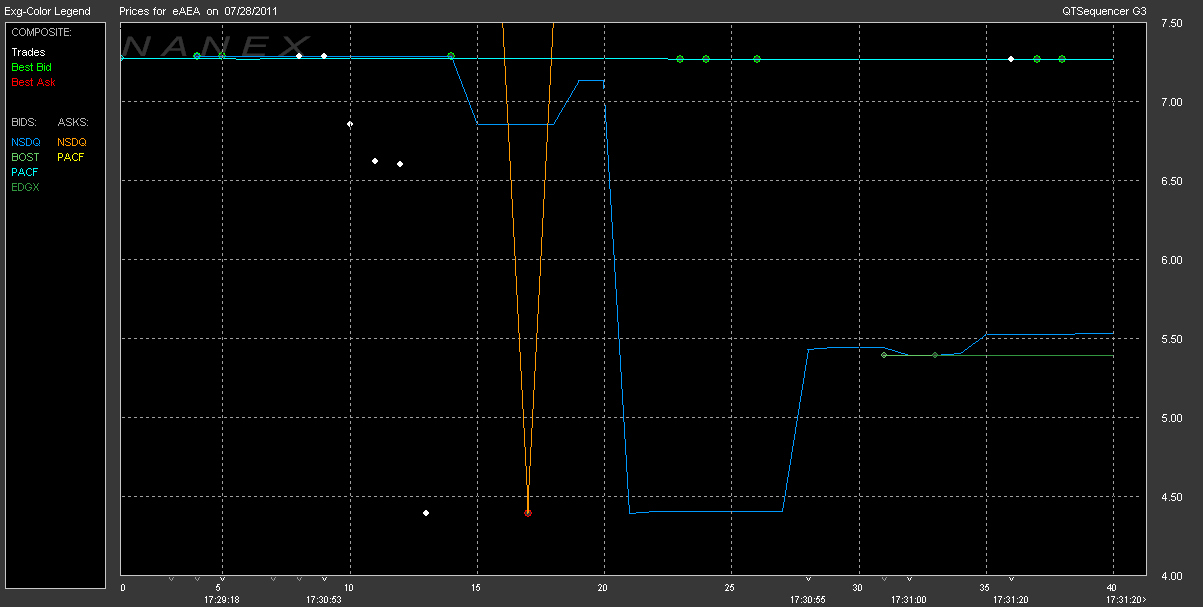Screen dimensions: 1203x607
Task: Click the green marker at tick 31 near 5.40
Action: [x=884, y=355]
